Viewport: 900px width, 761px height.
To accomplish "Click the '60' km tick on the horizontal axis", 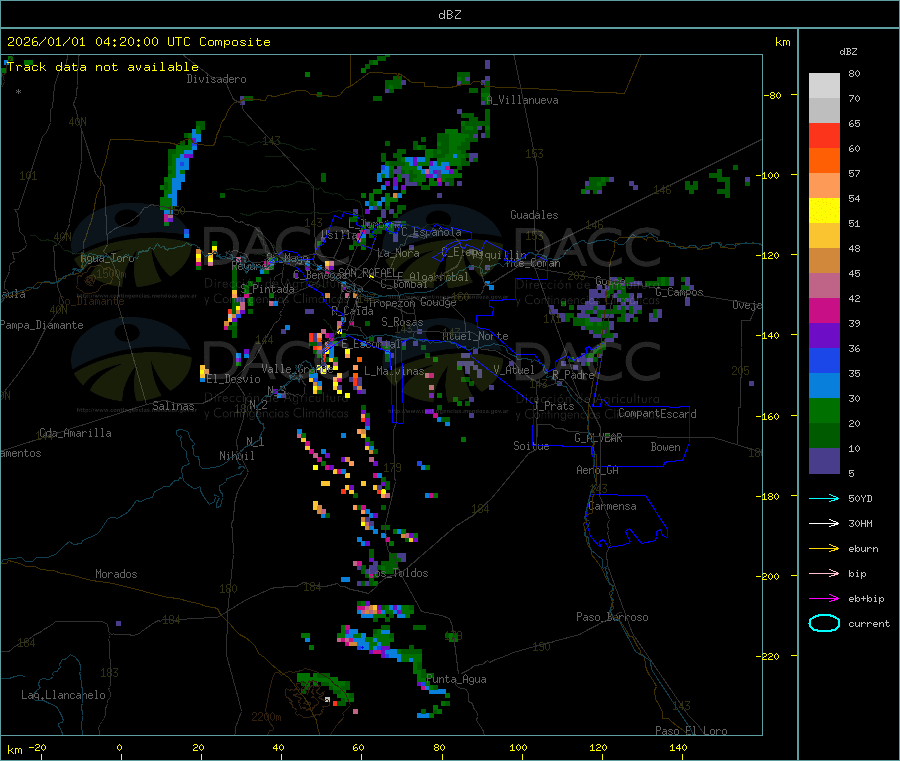I will click(358, 747).
